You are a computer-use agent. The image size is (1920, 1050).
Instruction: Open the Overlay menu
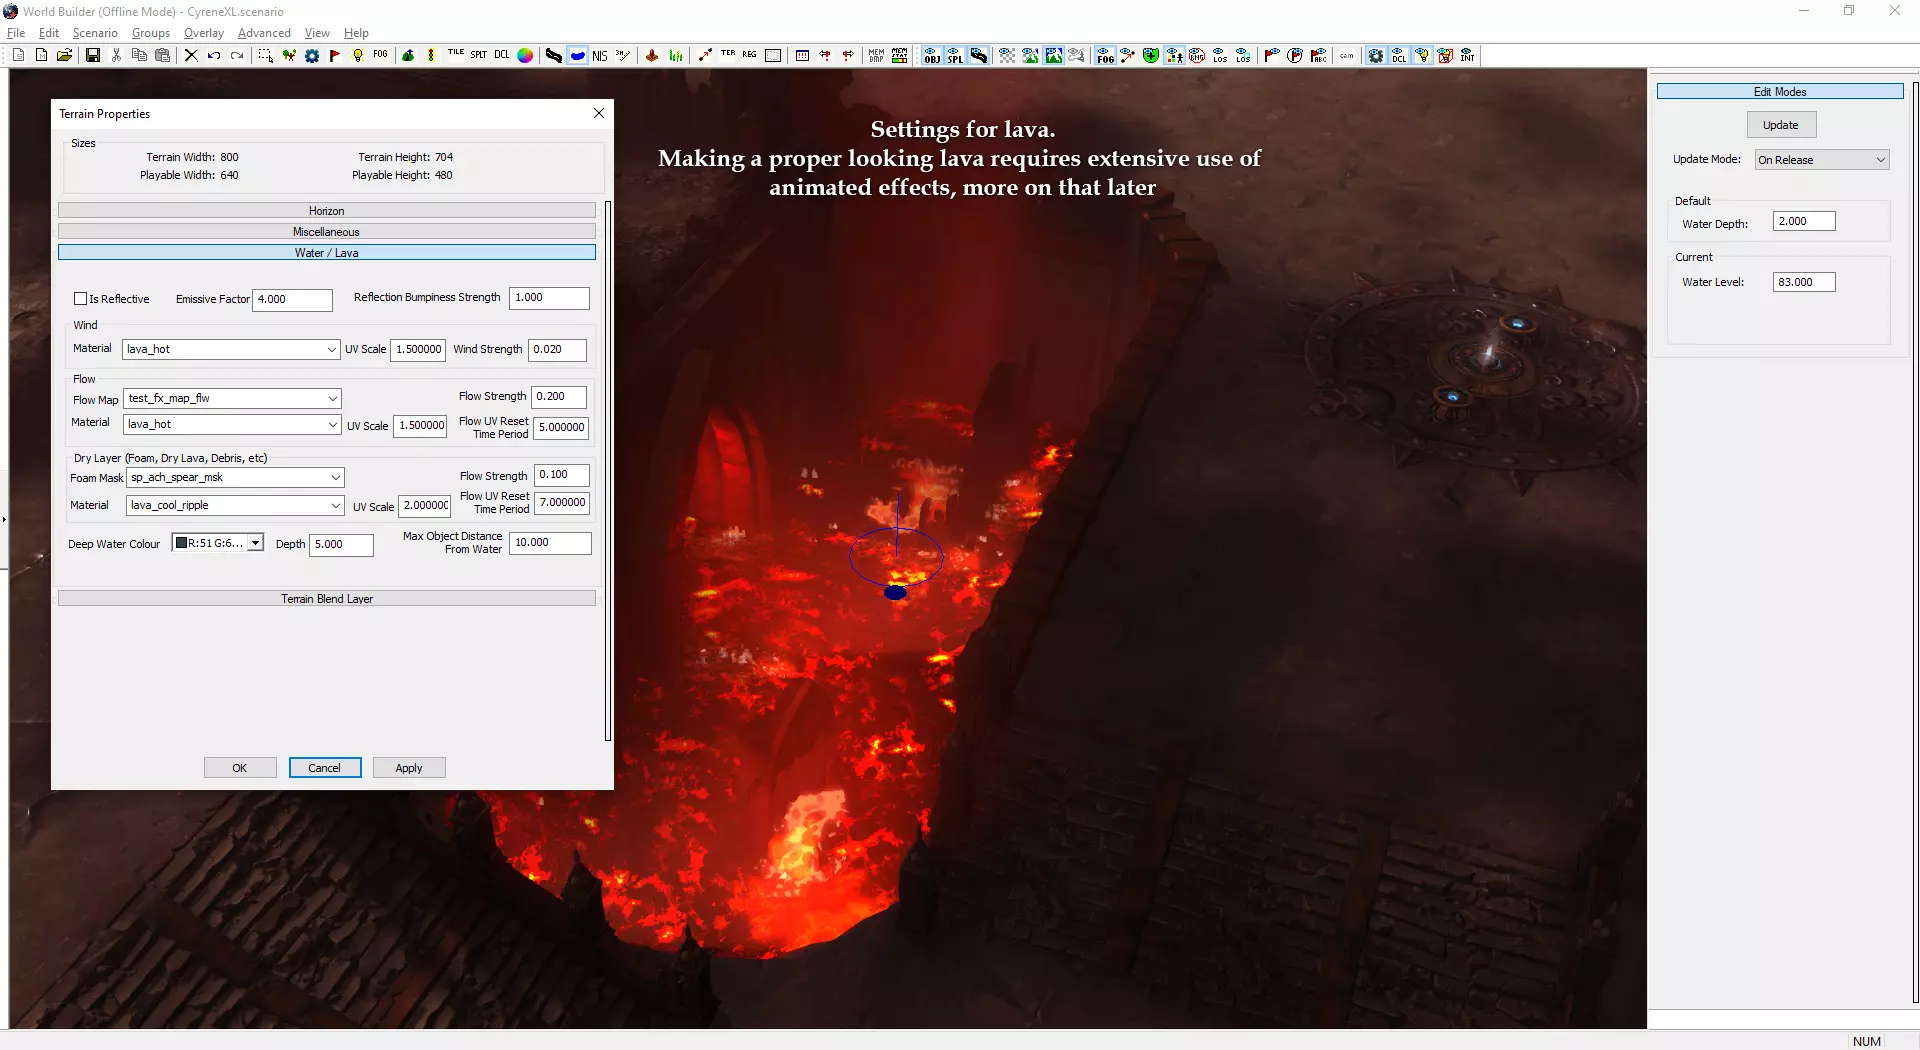tap(203, 33)
